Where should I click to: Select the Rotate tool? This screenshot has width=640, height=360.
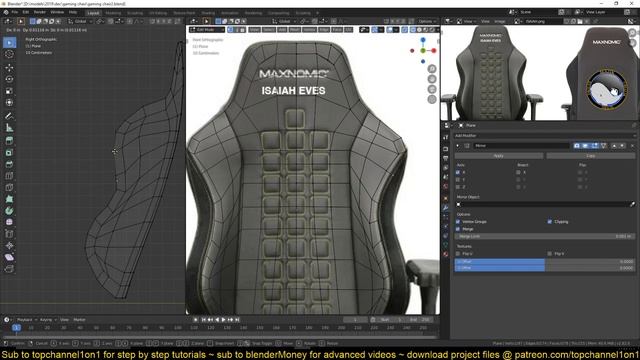click(9, 79)
